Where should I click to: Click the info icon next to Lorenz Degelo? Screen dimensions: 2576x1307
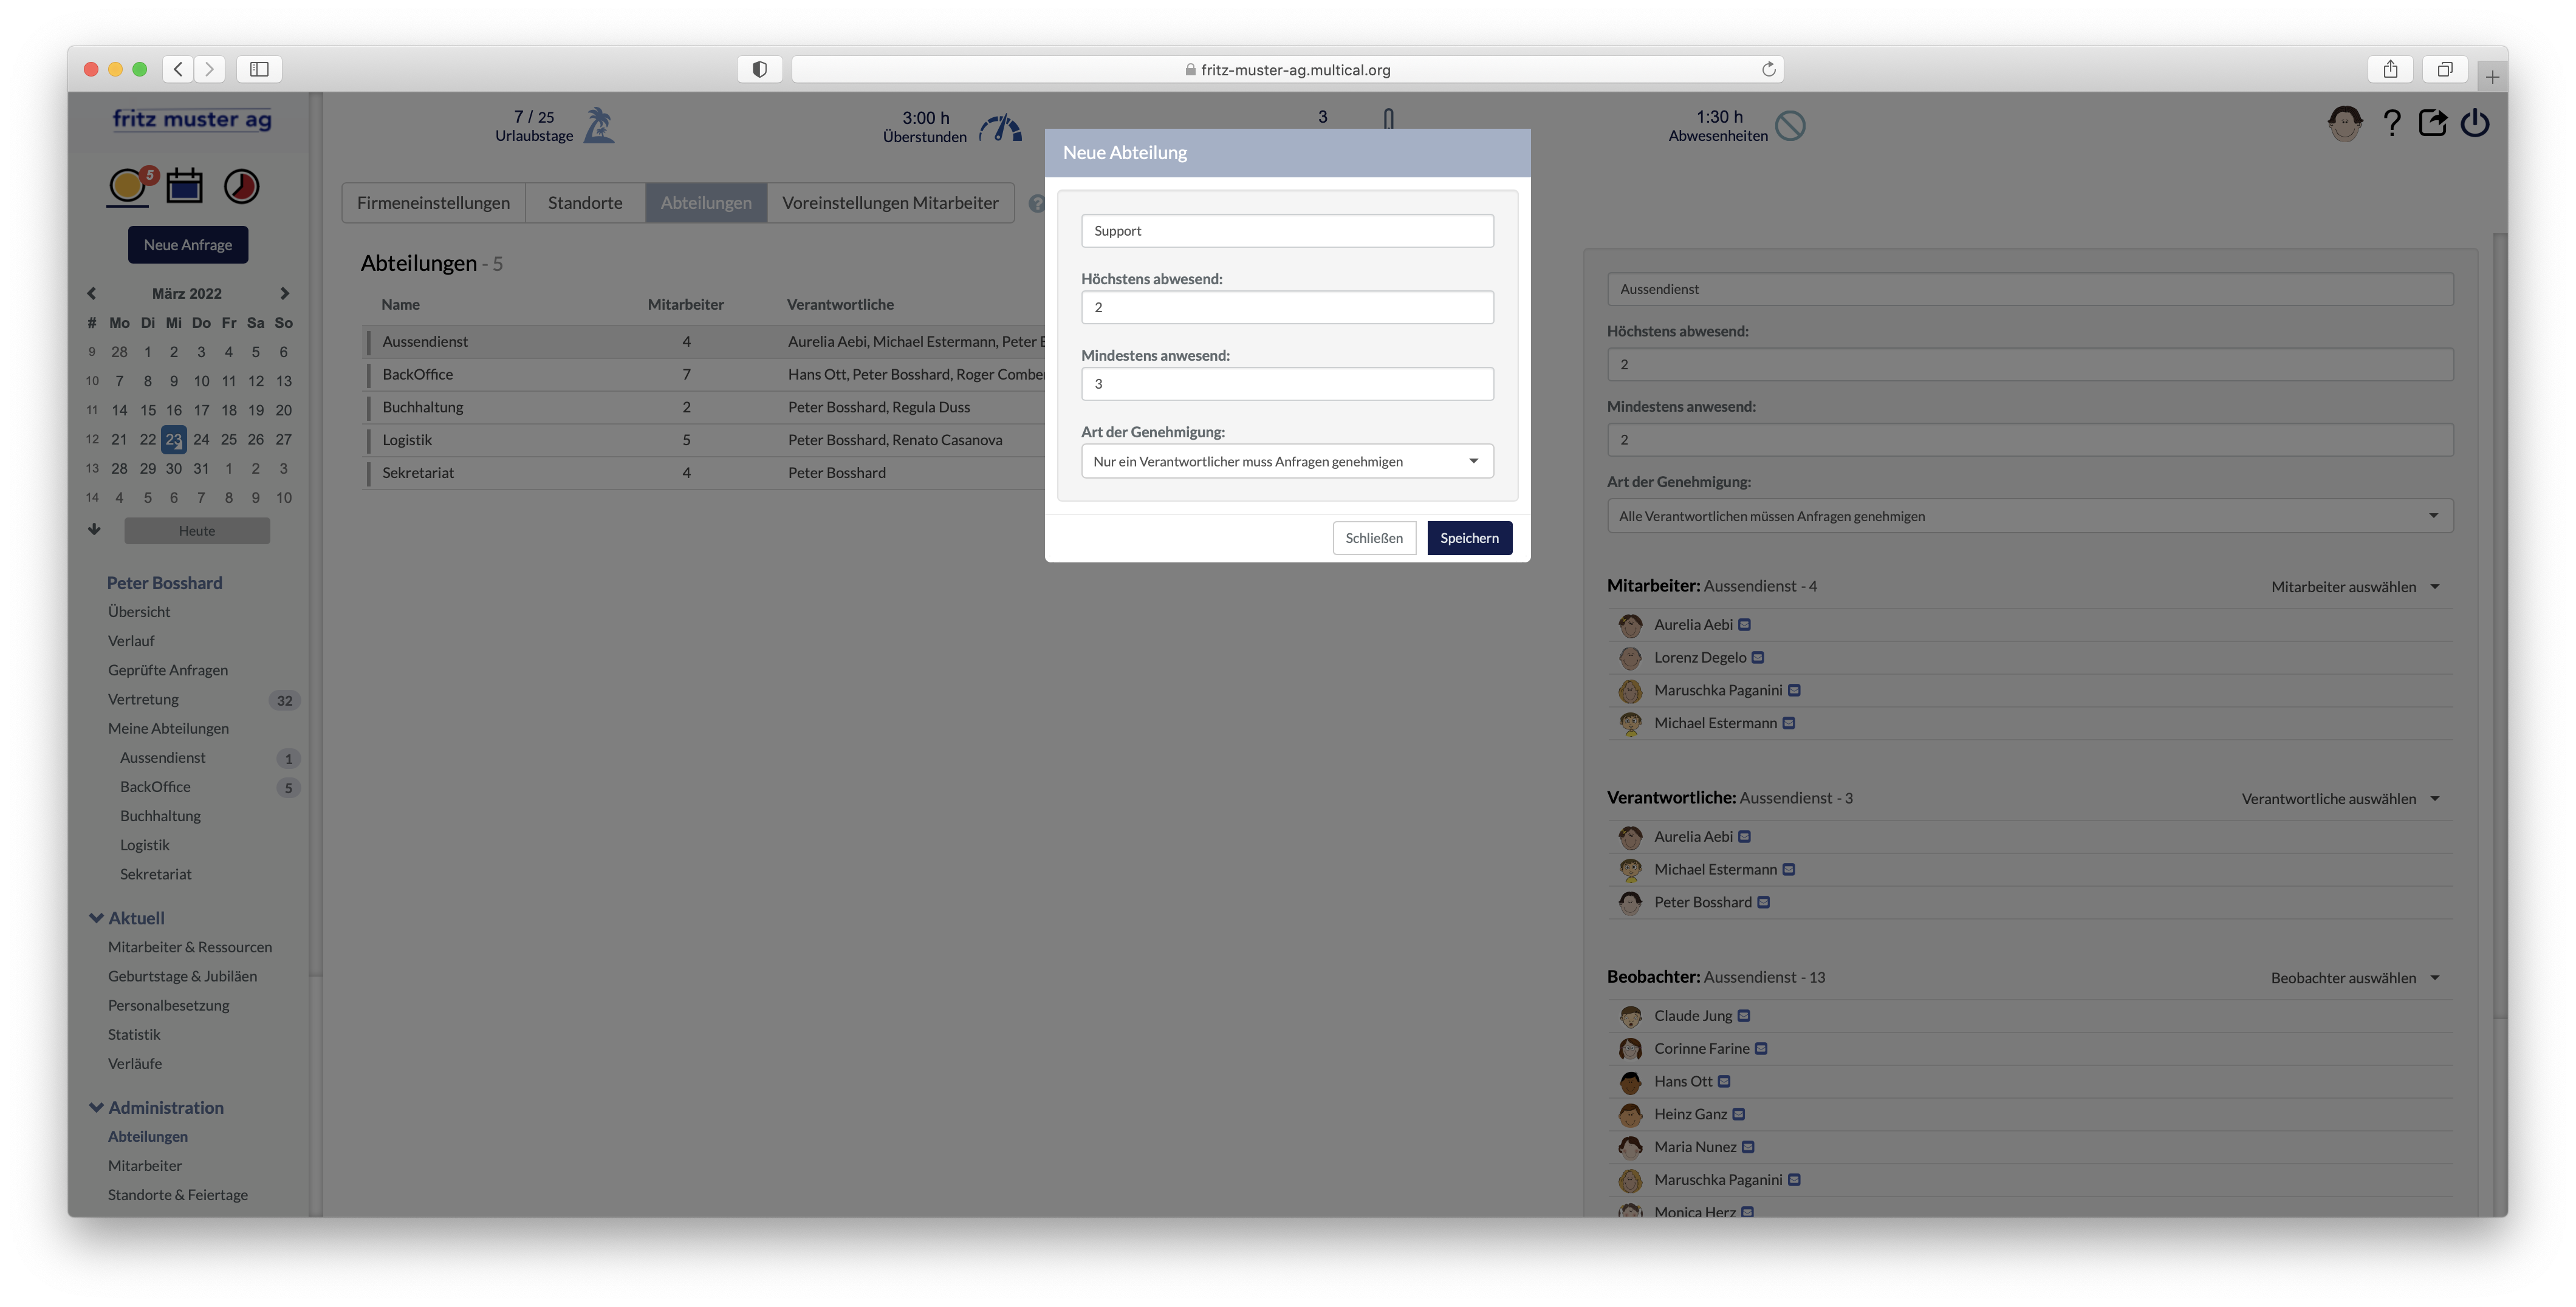click(x=1758, y=657)
